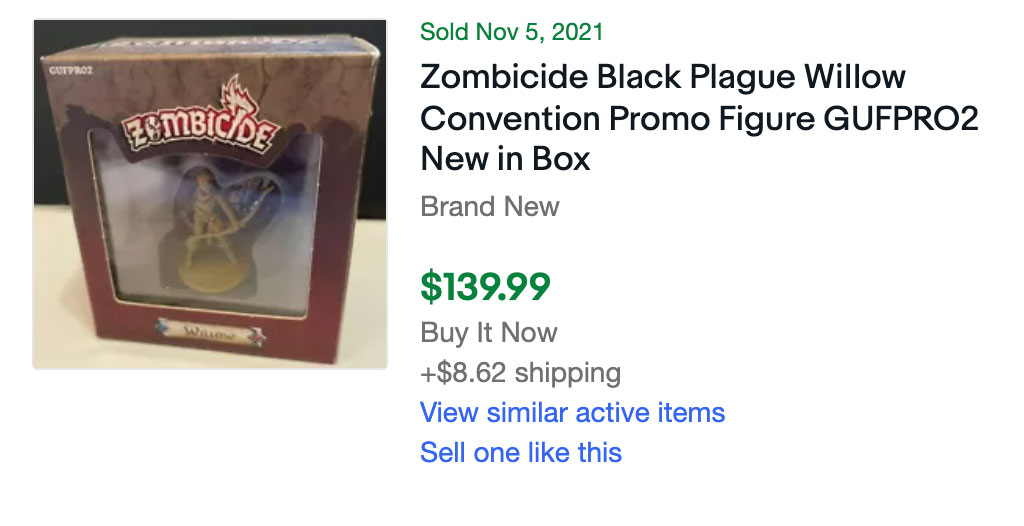1024x526 pixels.
Task: Open the product box thumbnail photo
Action: pos(210,194)
